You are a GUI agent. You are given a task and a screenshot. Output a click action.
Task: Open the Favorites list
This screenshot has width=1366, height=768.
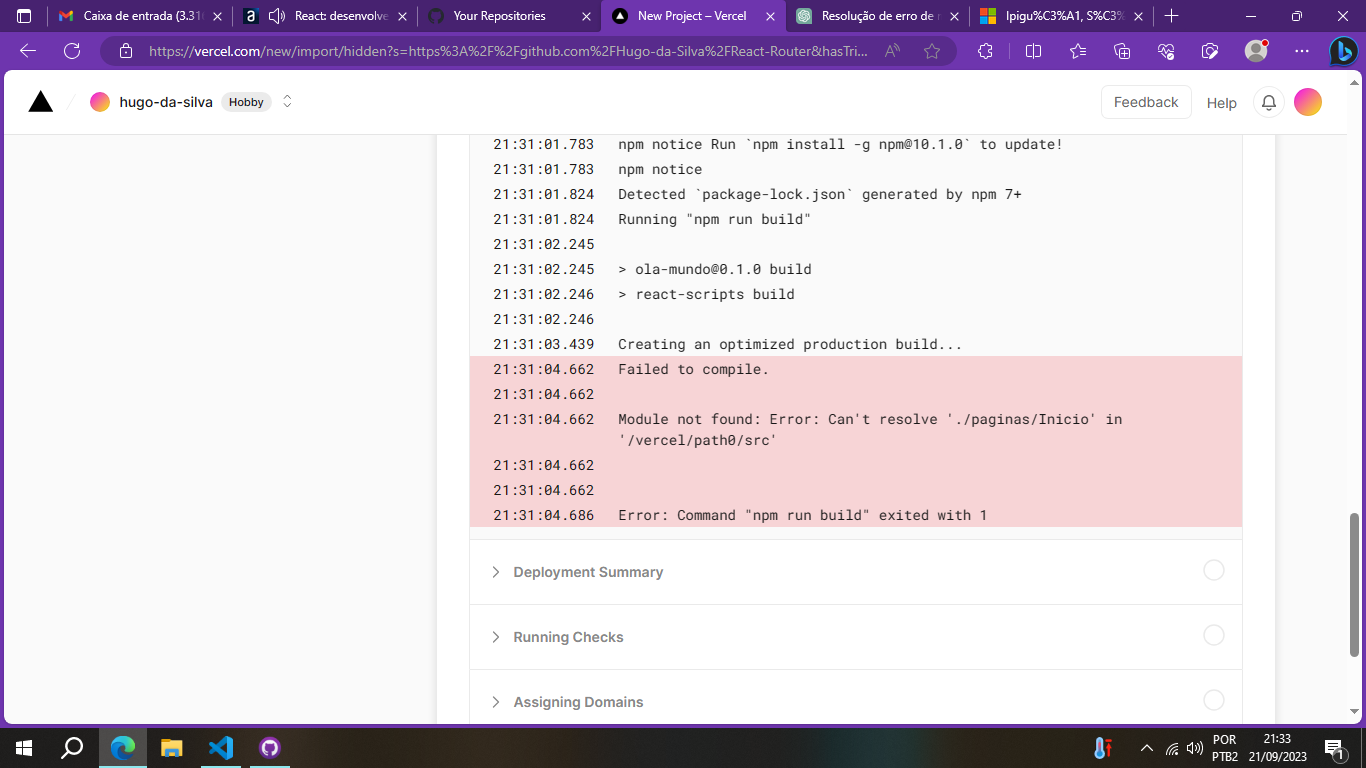(1078, 51)
